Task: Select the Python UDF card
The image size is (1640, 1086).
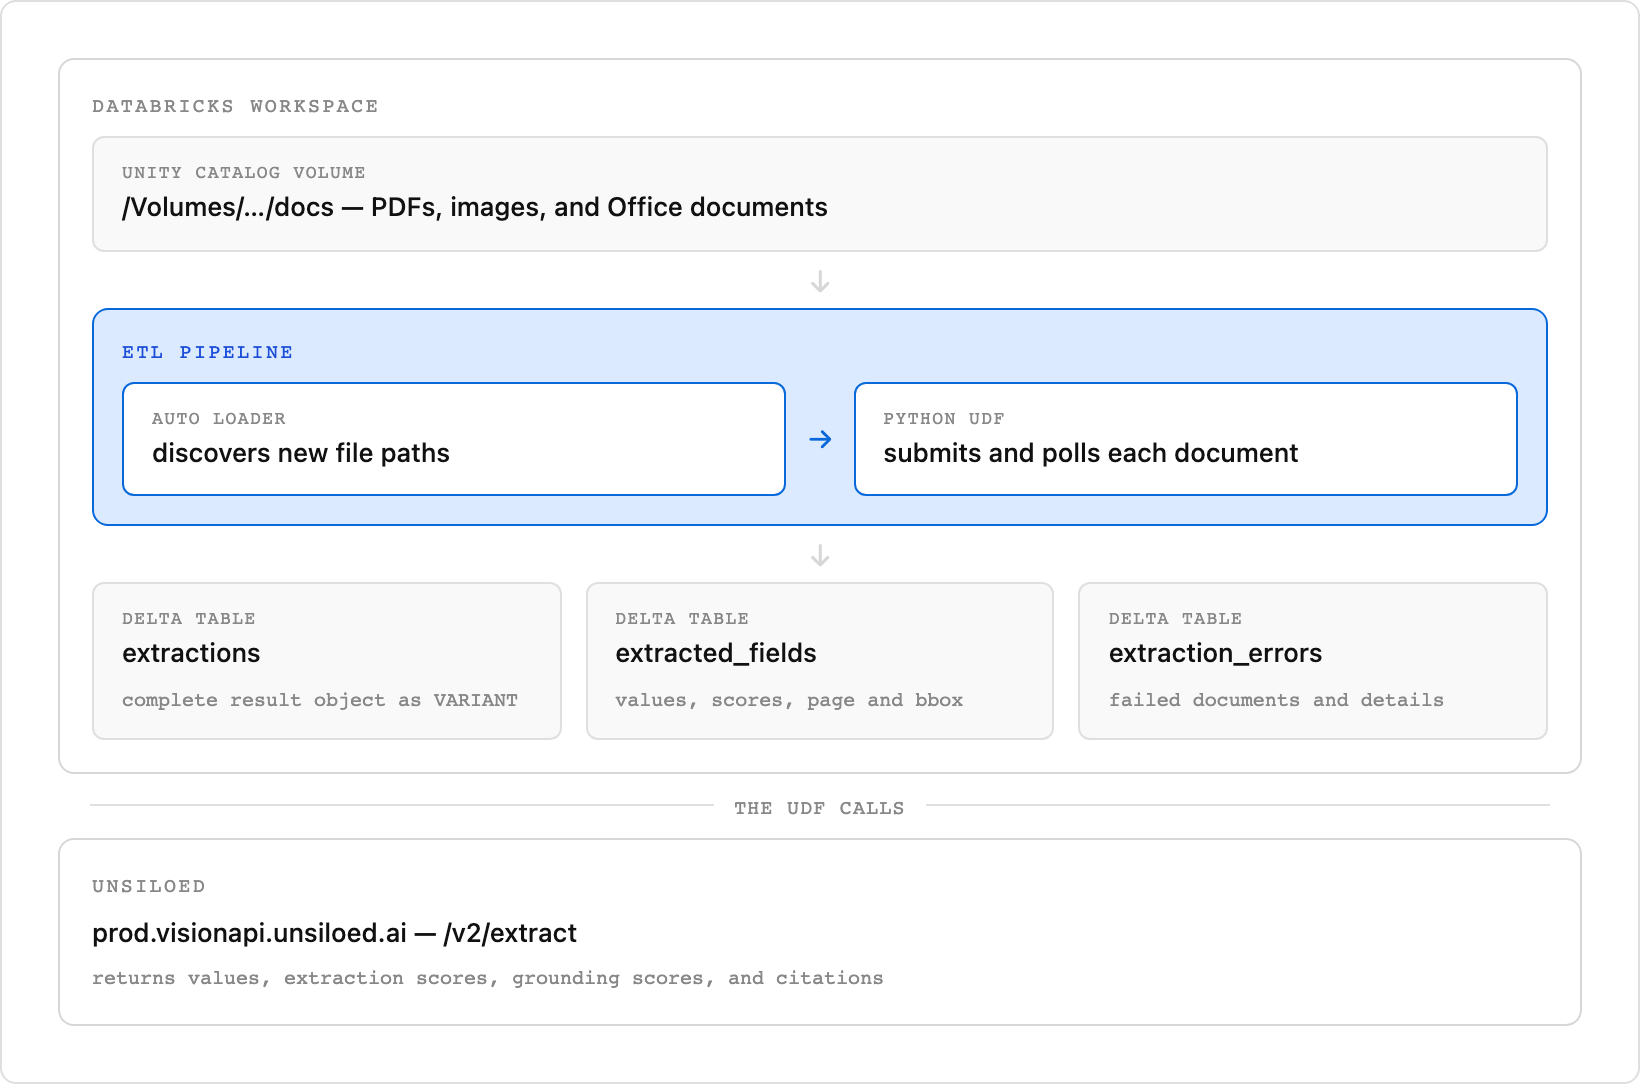Action: (x=1186, y=439)
